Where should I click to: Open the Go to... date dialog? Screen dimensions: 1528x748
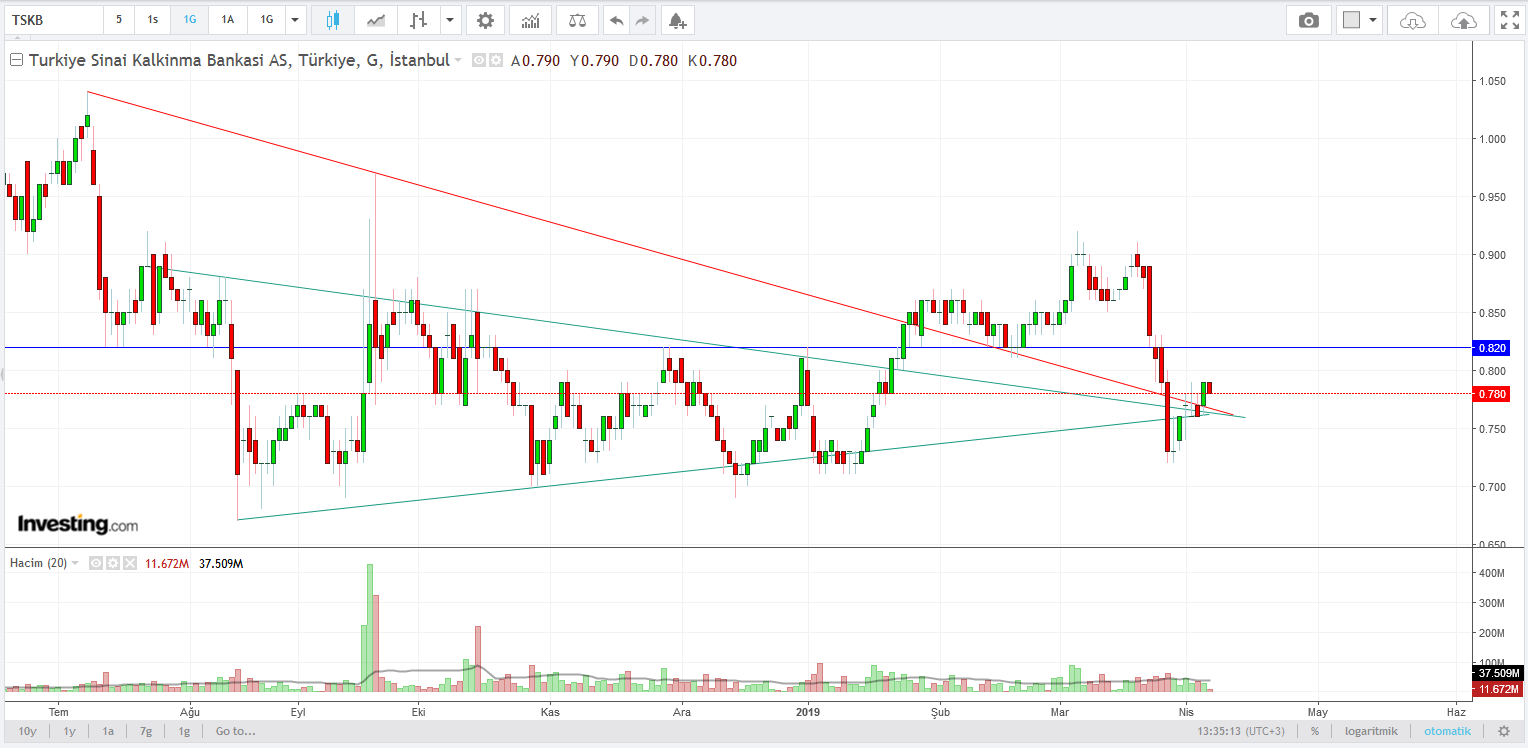[x=235, y=731]
